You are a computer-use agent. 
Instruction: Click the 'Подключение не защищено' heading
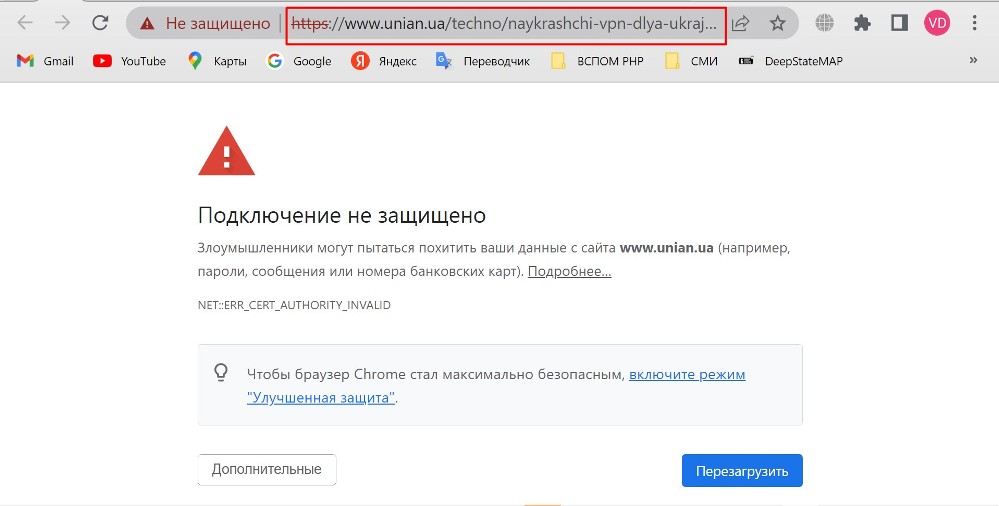click(x=342, y=215)
